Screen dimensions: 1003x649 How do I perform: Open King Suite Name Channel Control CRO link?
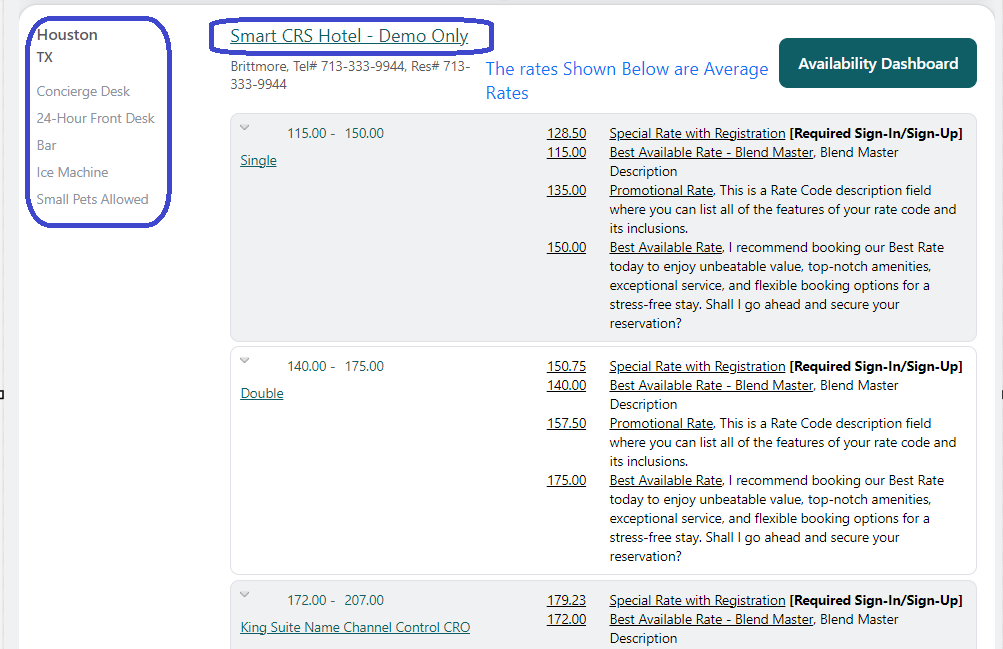click(x=355, y=627)
